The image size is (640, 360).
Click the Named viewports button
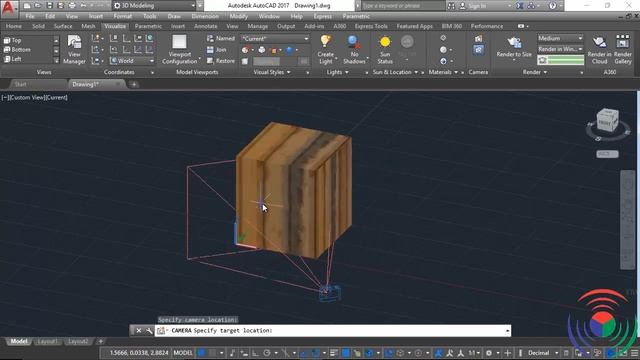221,38
